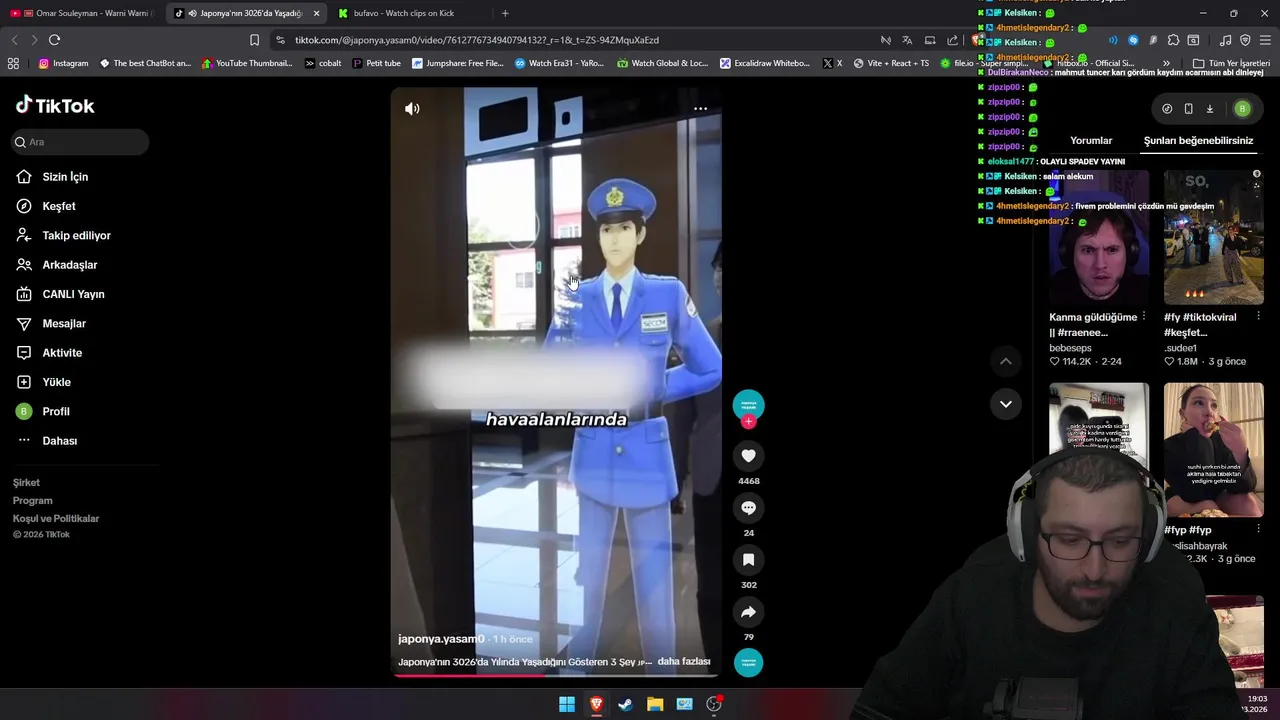Open japonya.yasam0 profile from the caption
Image resolution: width=1280 pixels, height=720 pixels.
(441, 639)
